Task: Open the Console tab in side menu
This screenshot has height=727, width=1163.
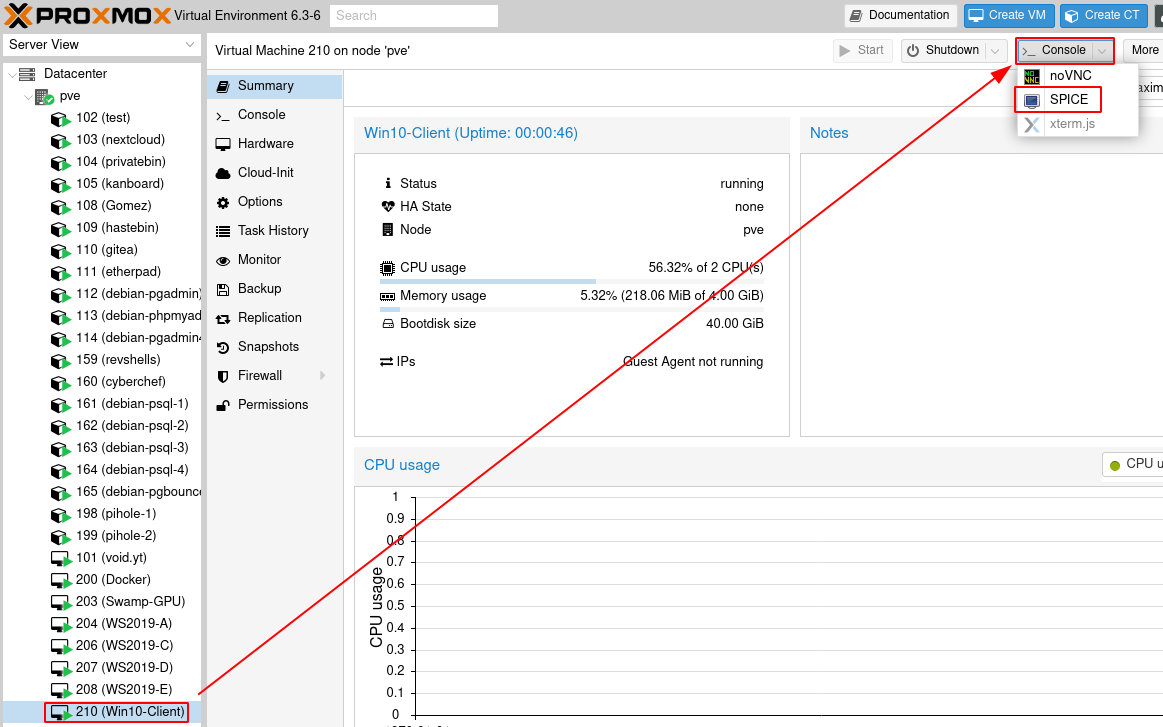Action: 274,115
